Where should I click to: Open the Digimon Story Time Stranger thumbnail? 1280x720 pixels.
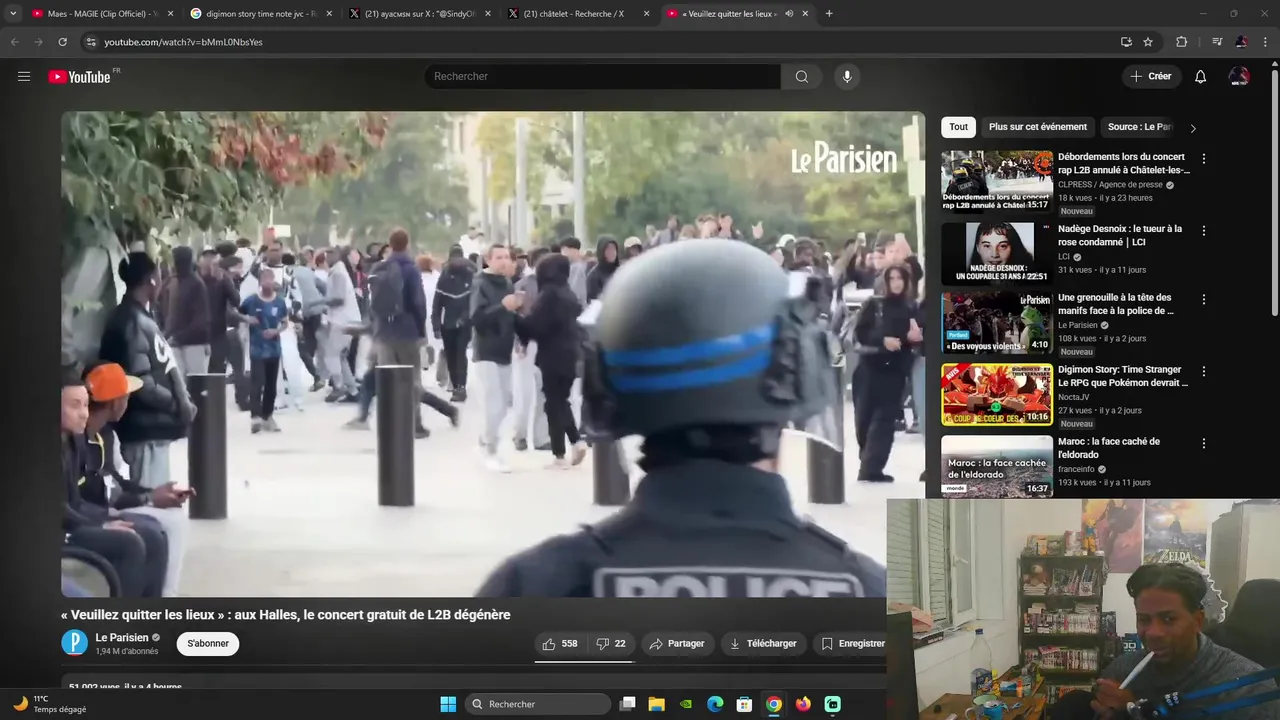997,395
